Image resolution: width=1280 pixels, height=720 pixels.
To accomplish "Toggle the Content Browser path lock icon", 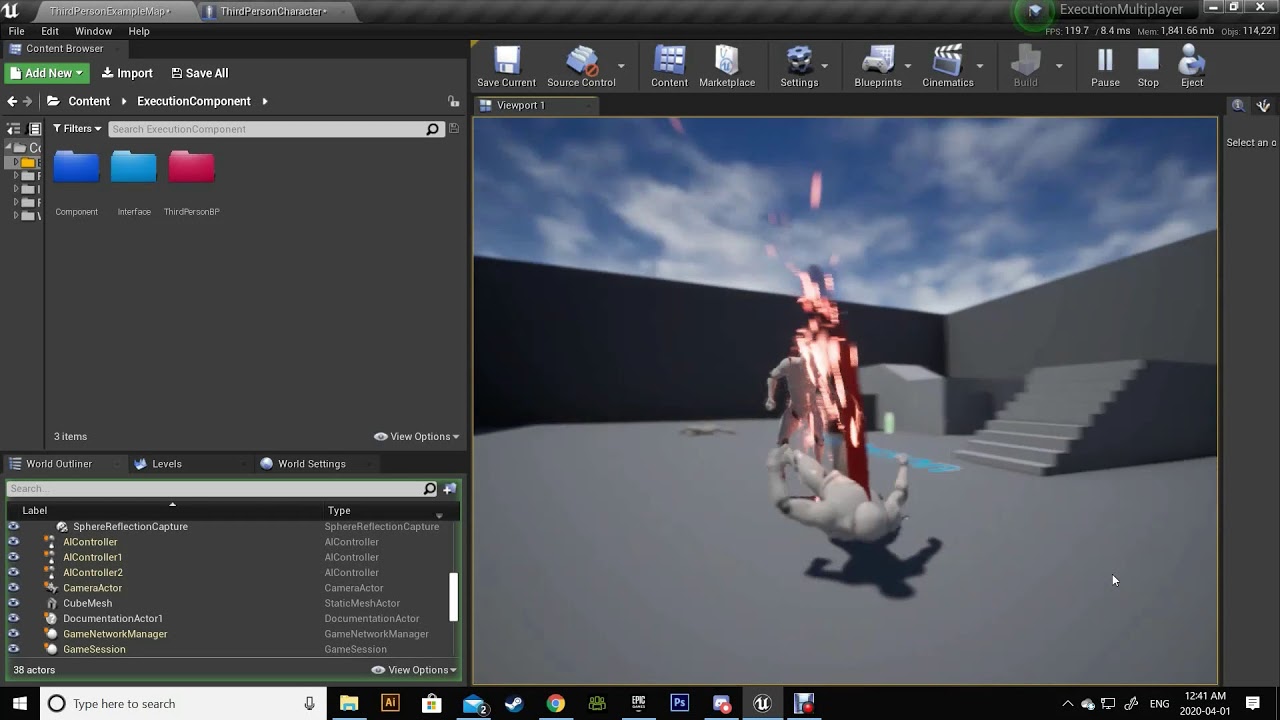I will click(454, 101).
